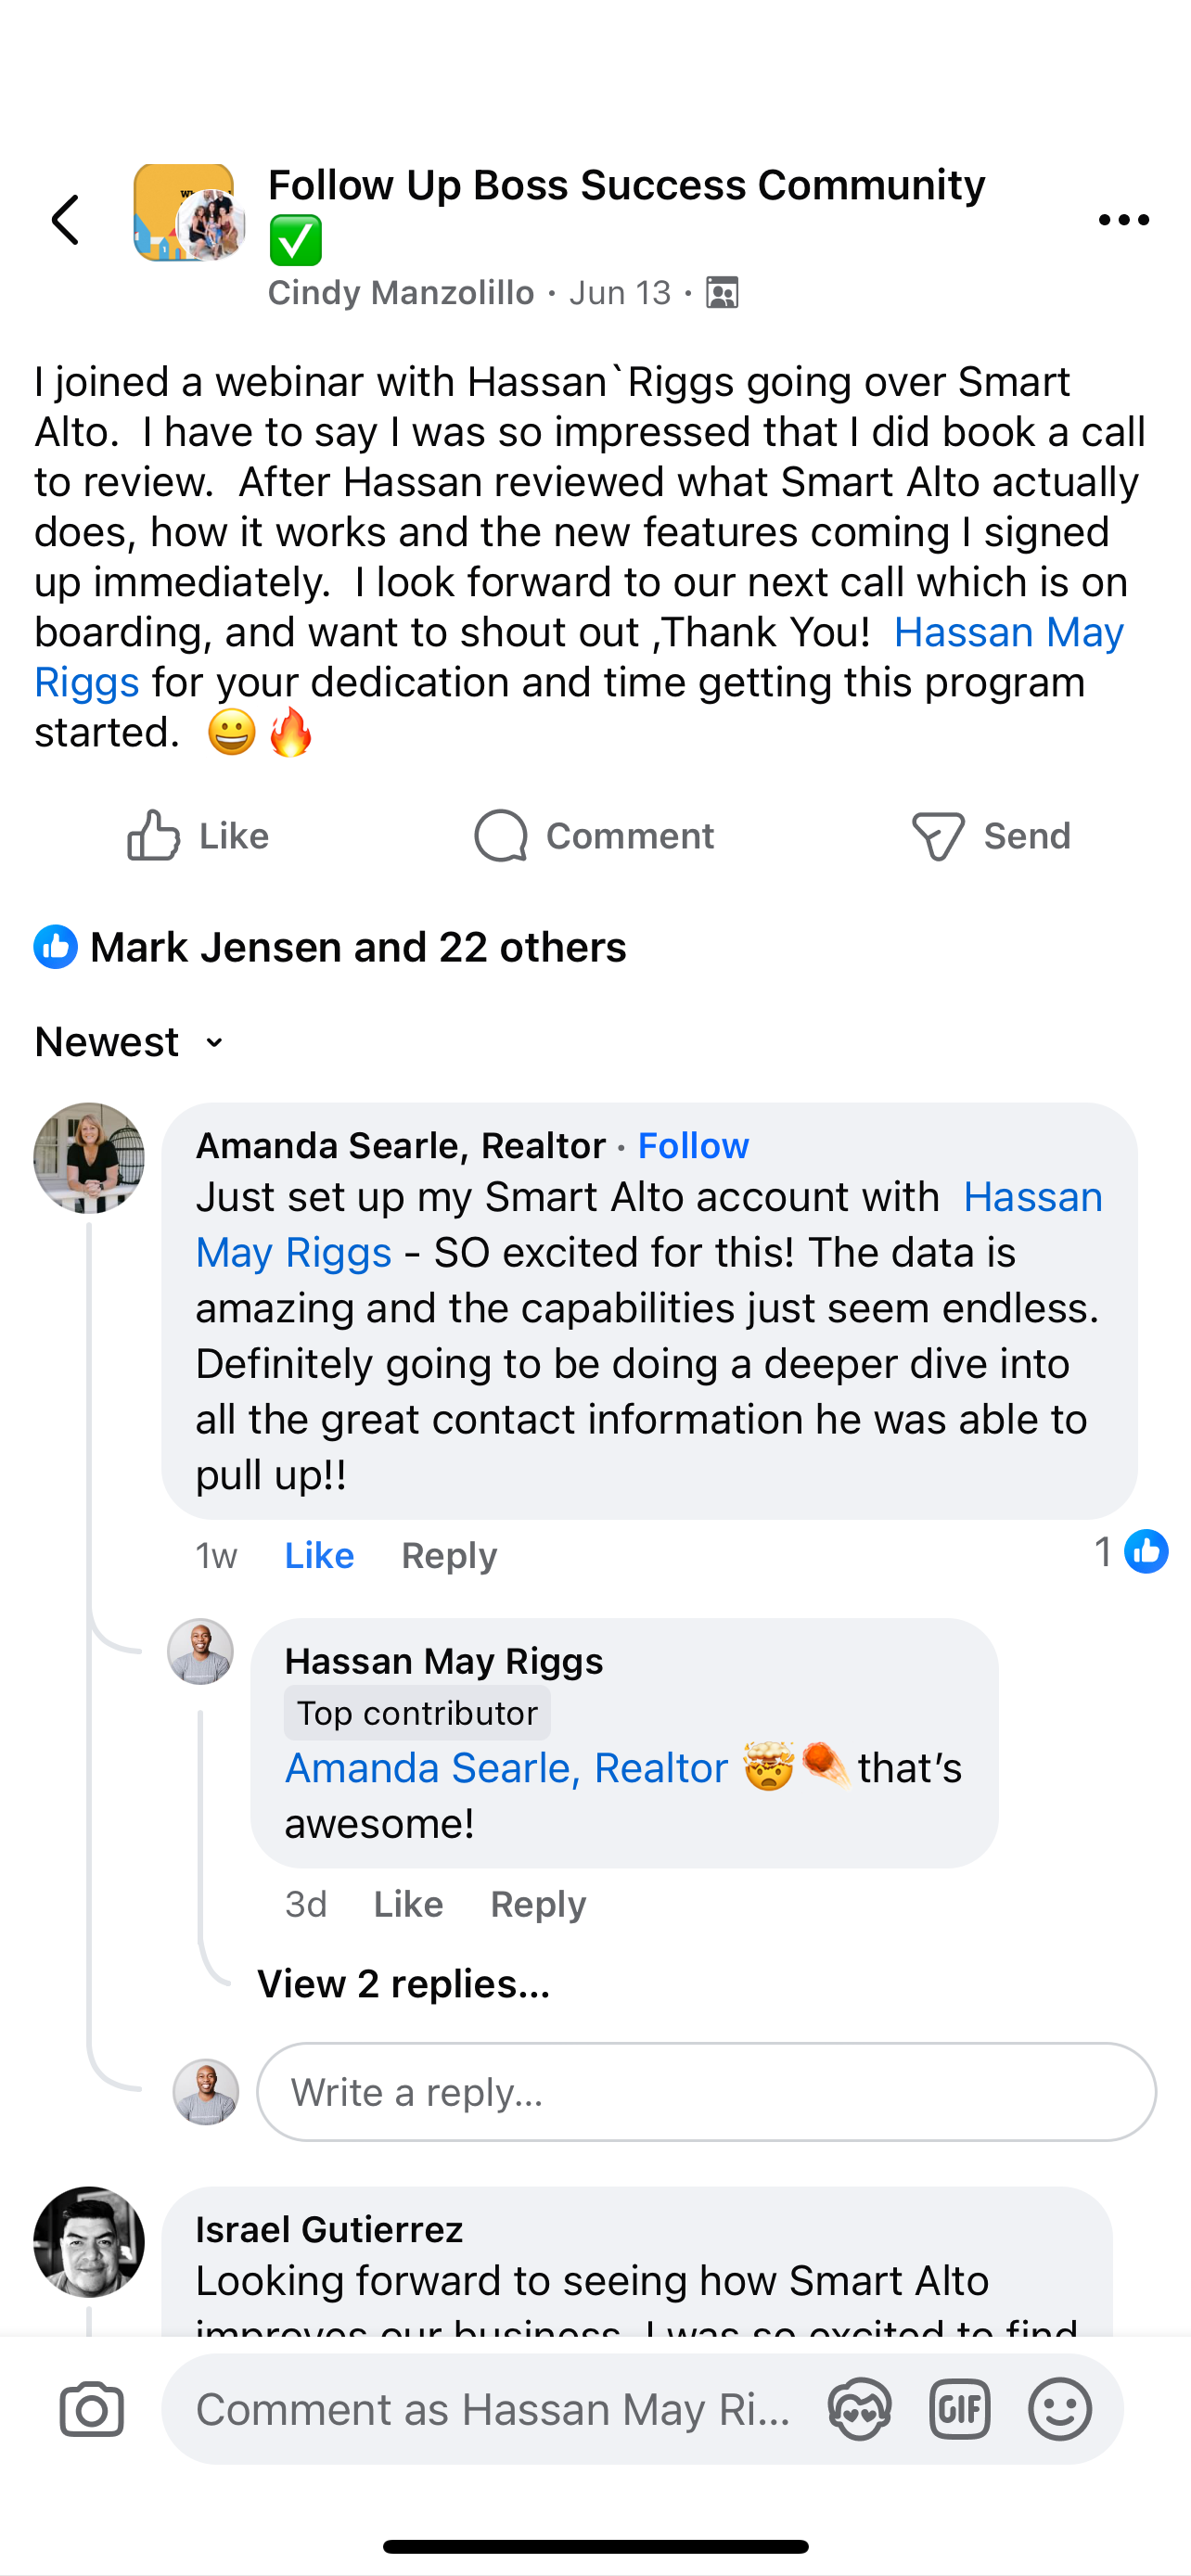
Task: Open the emoji picker smiley icon
Action: point(1059,2409)
